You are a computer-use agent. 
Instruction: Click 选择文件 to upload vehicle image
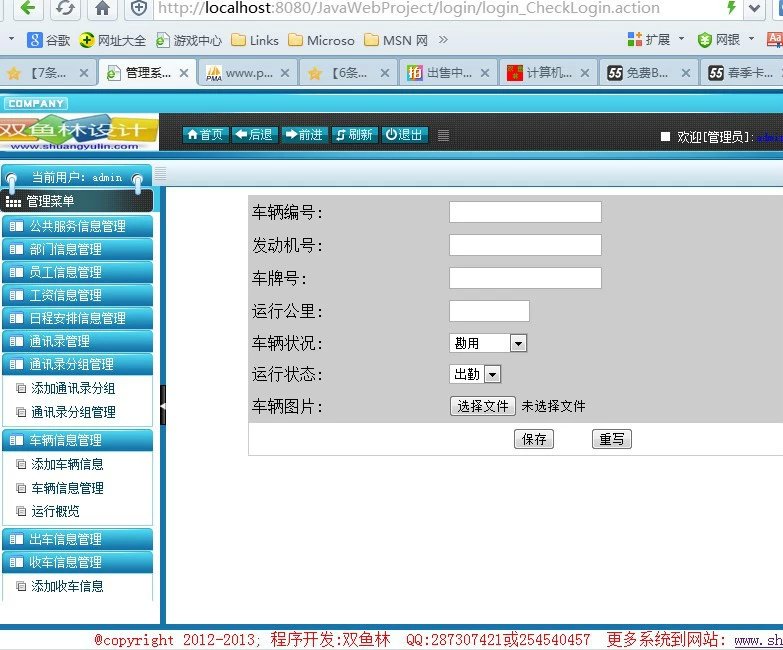[x=482, y=406]
